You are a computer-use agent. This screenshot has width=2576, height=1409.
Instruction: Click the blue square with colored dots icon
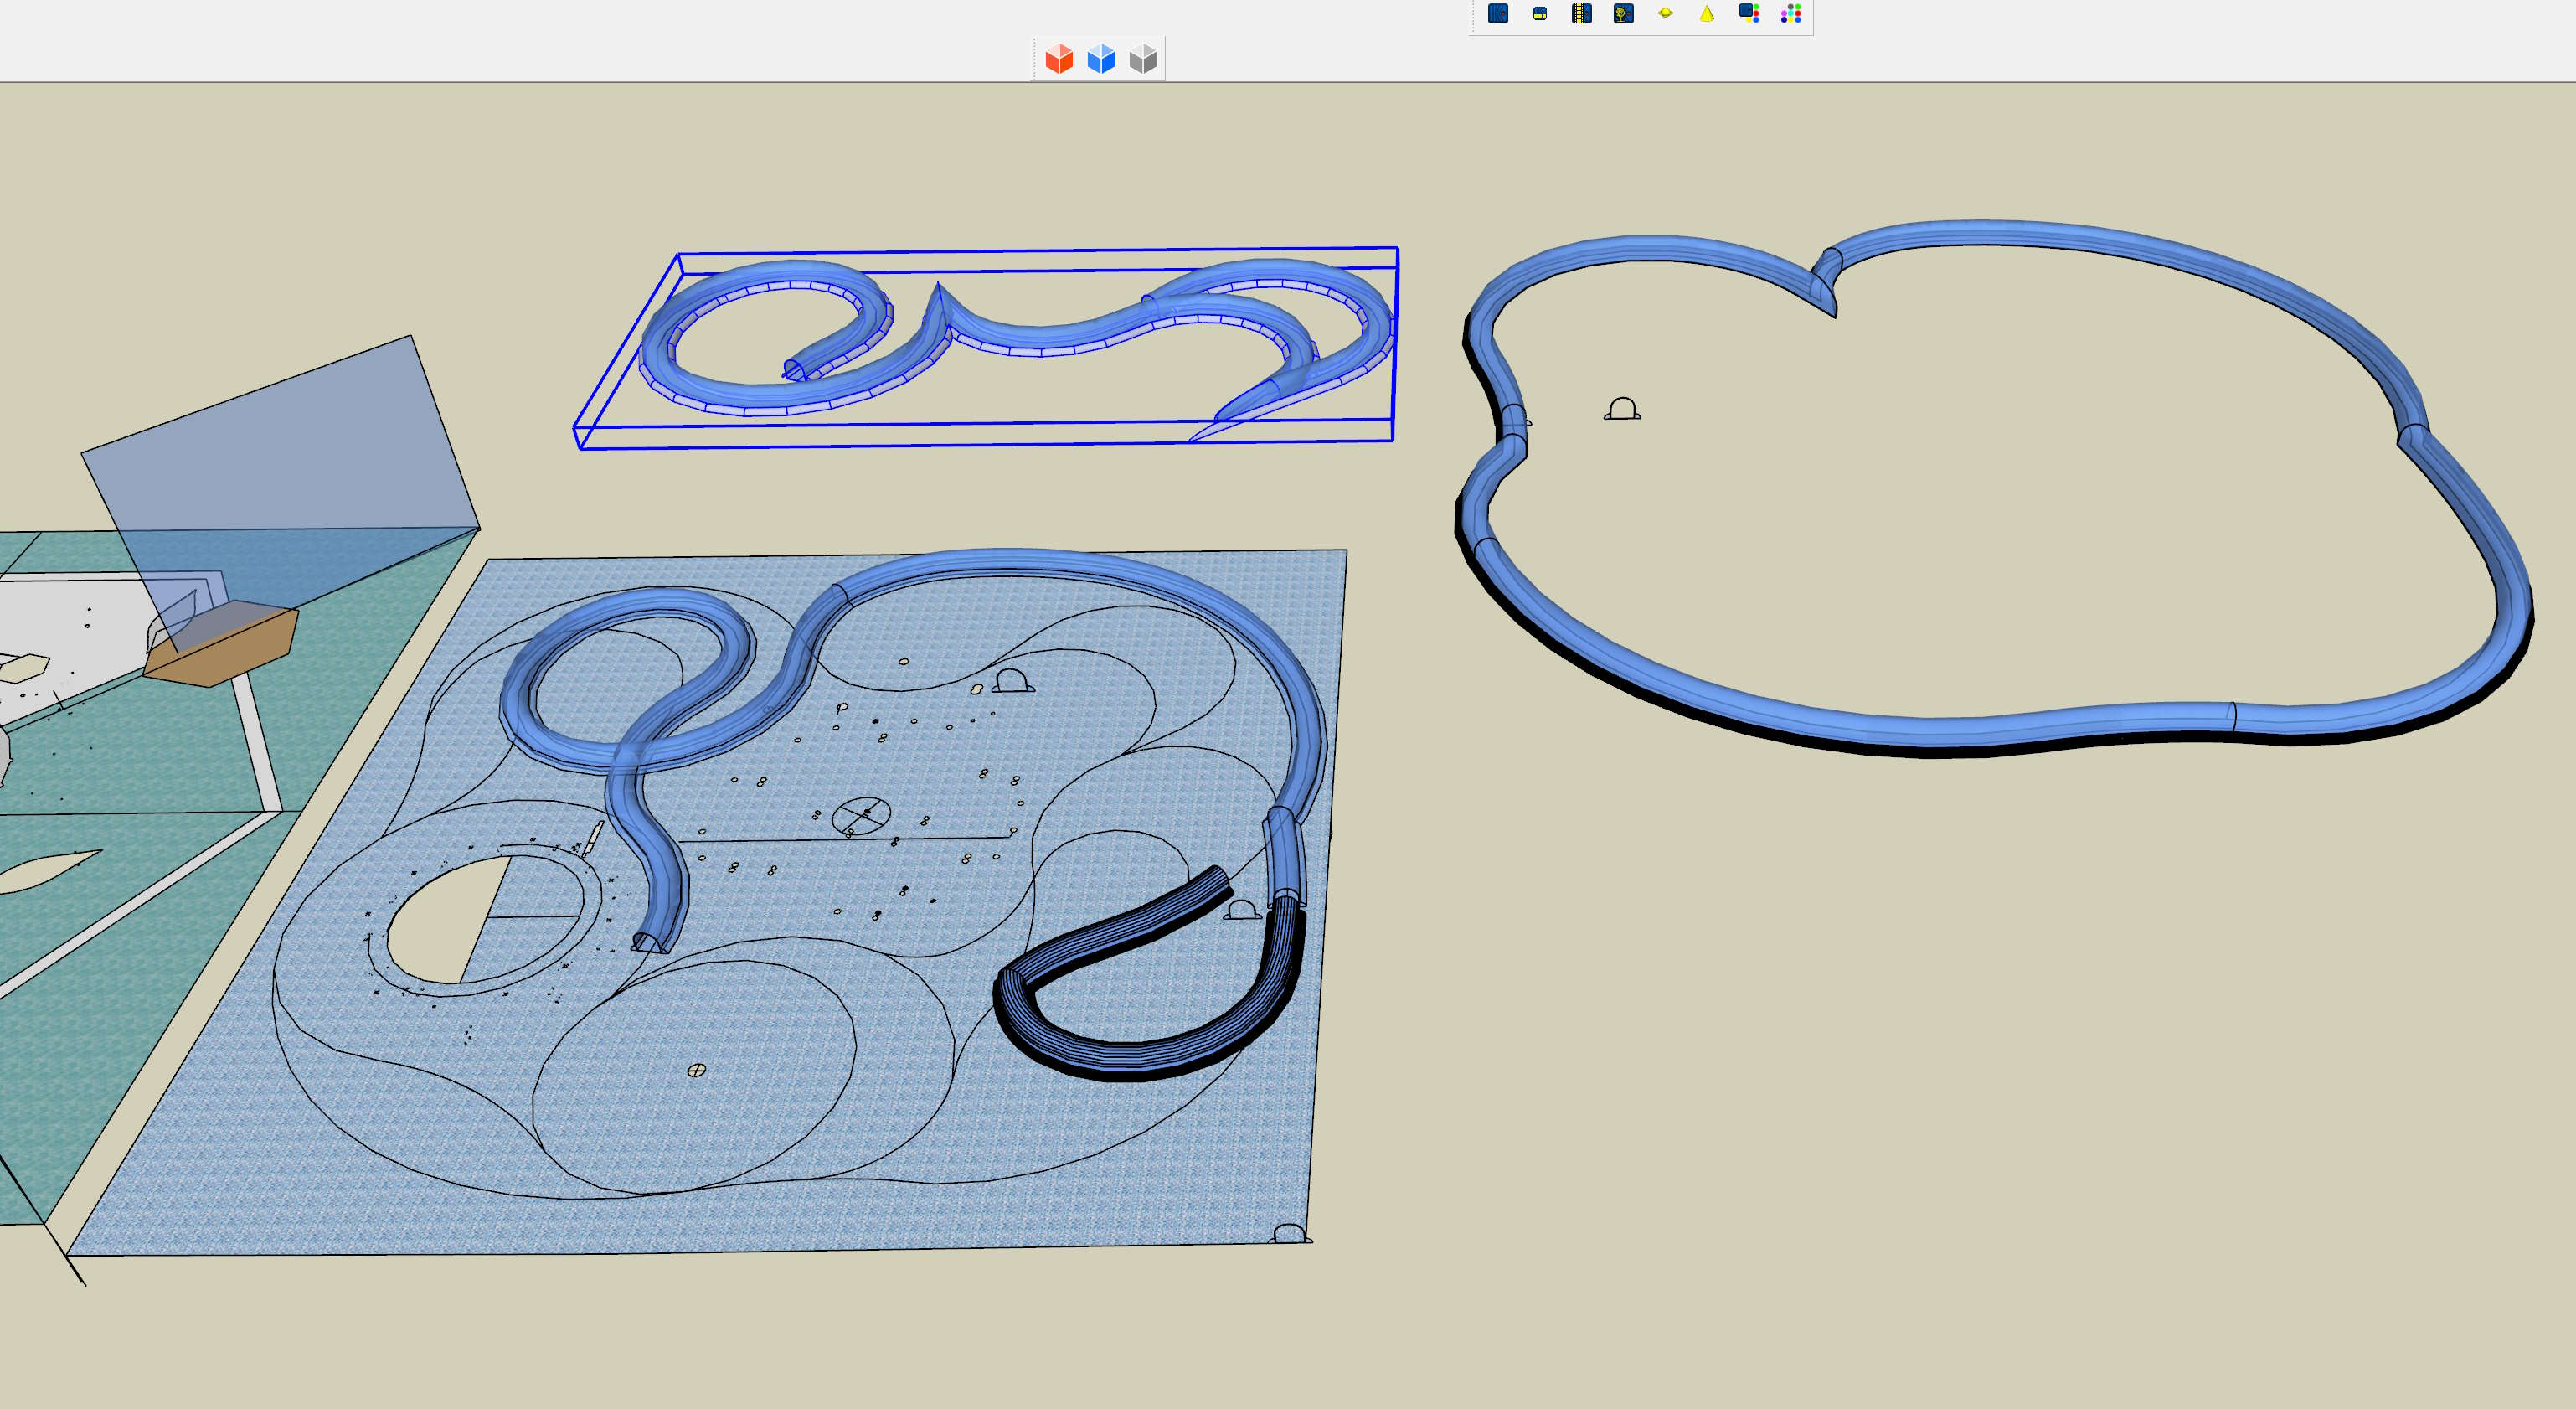point(1749,13)
